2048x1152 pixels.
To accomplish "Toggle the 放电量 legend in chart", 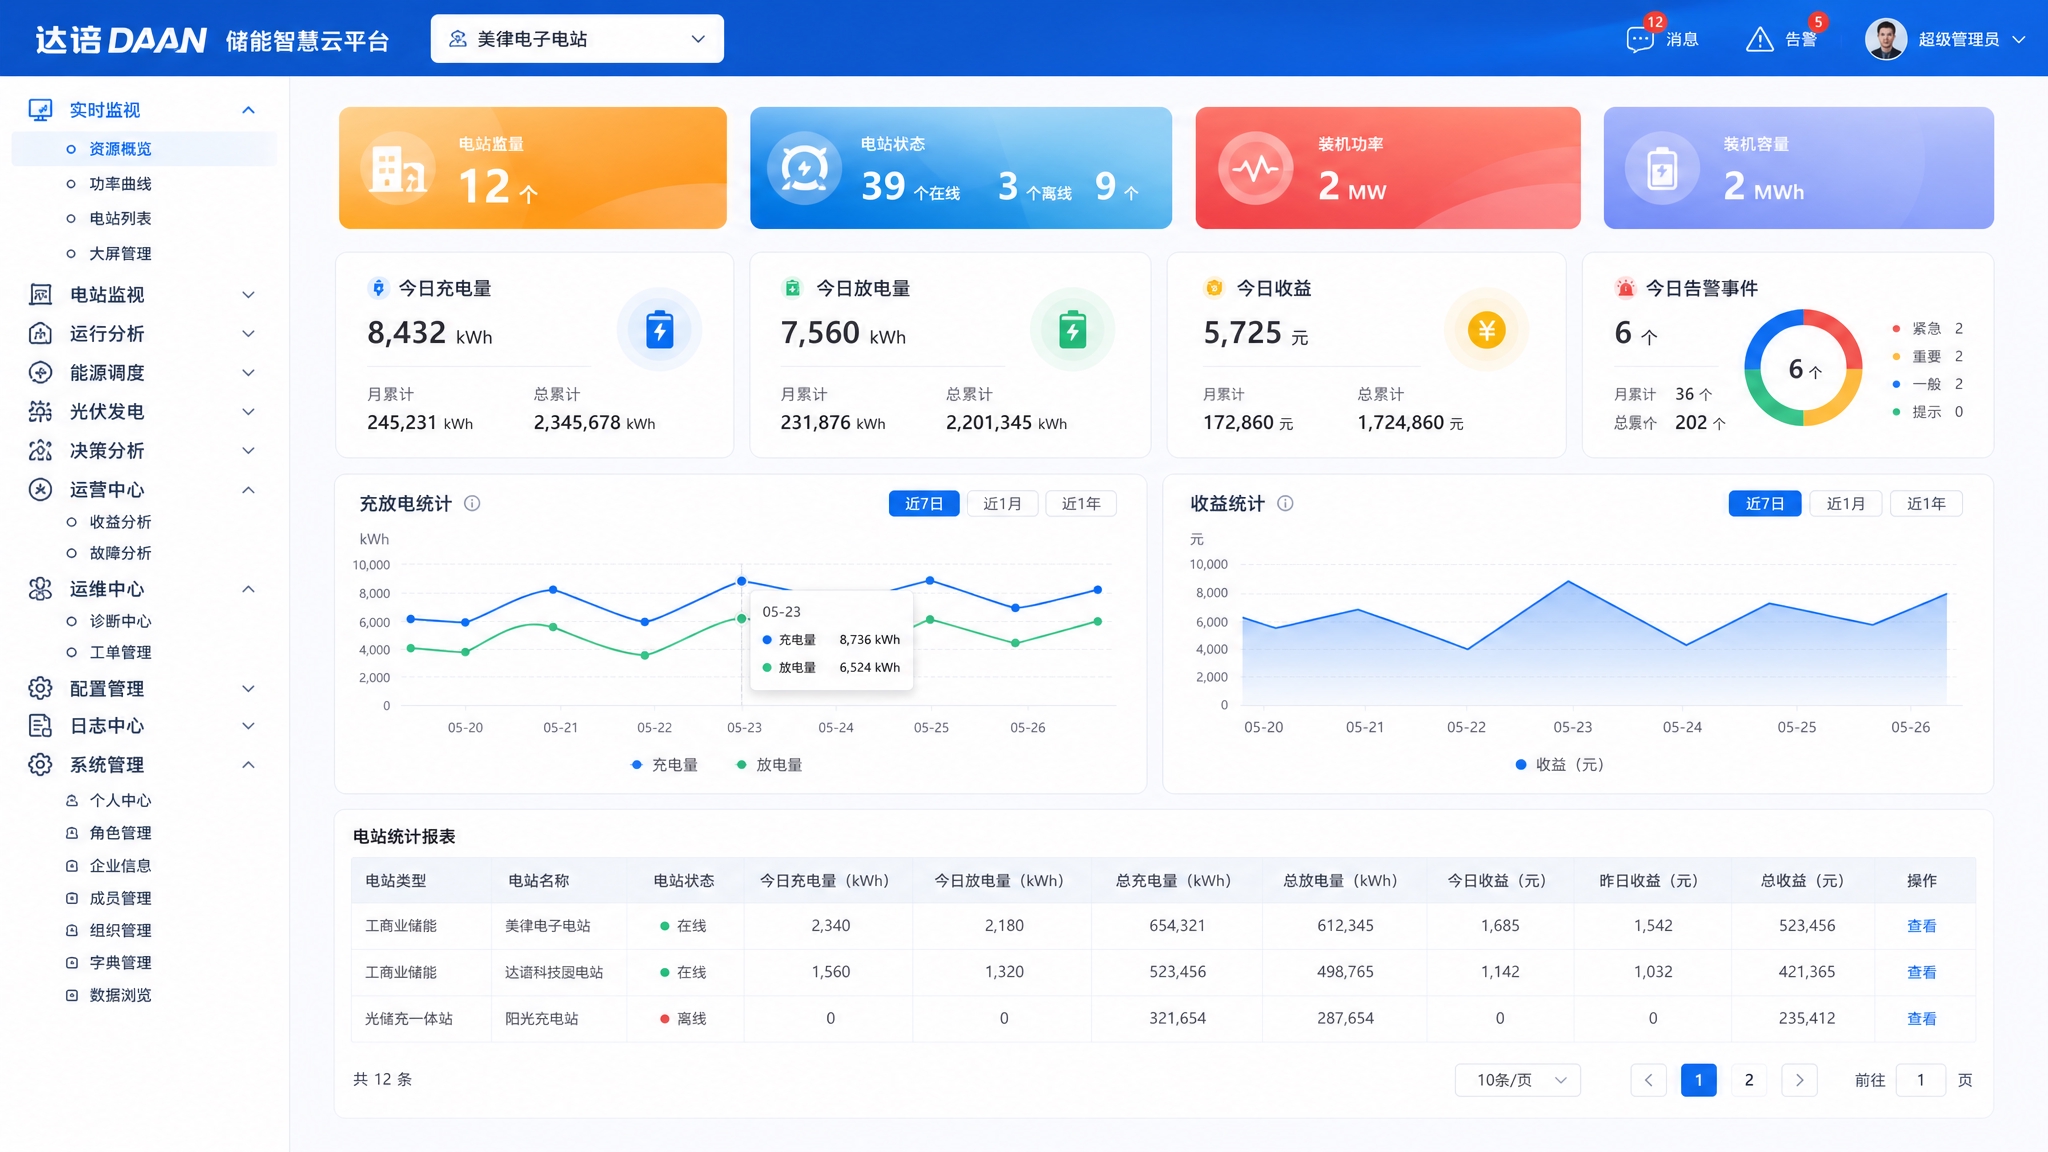I will pyautogui.click(x=769, y=765).
